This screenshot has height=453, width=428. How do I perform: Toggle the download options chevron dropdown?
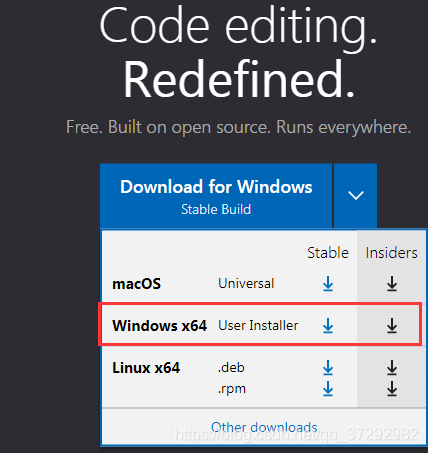tap(356, 196)
